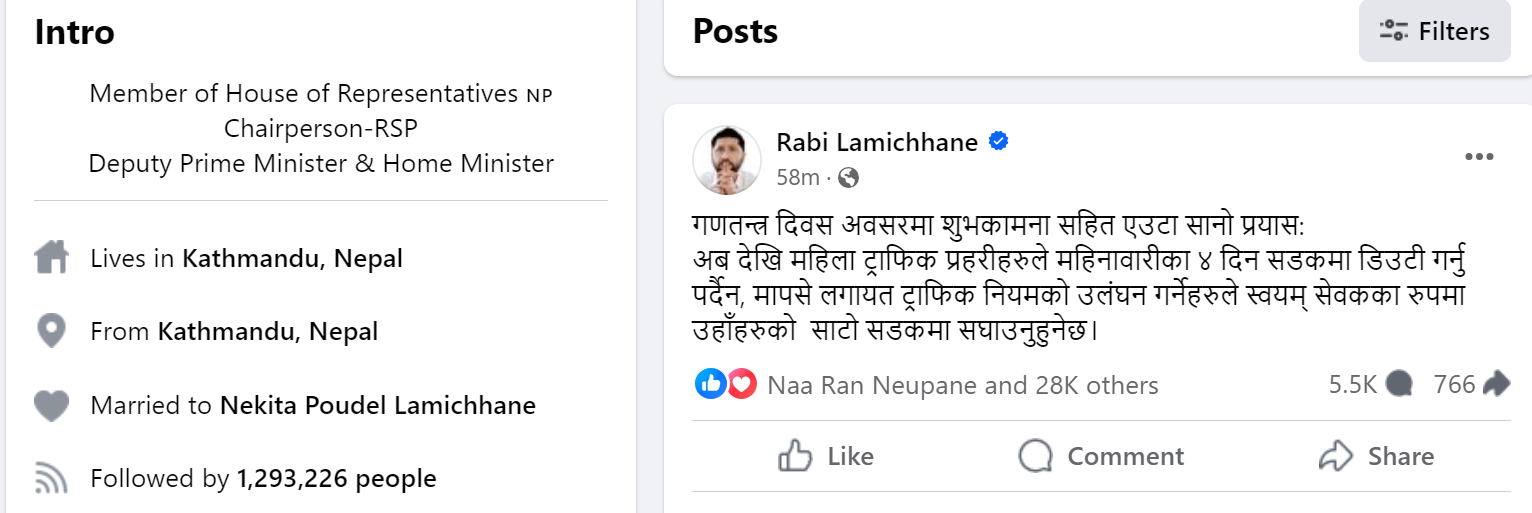
Task: Like the Rabi Lamichhane post
Action: pos(826,457)
